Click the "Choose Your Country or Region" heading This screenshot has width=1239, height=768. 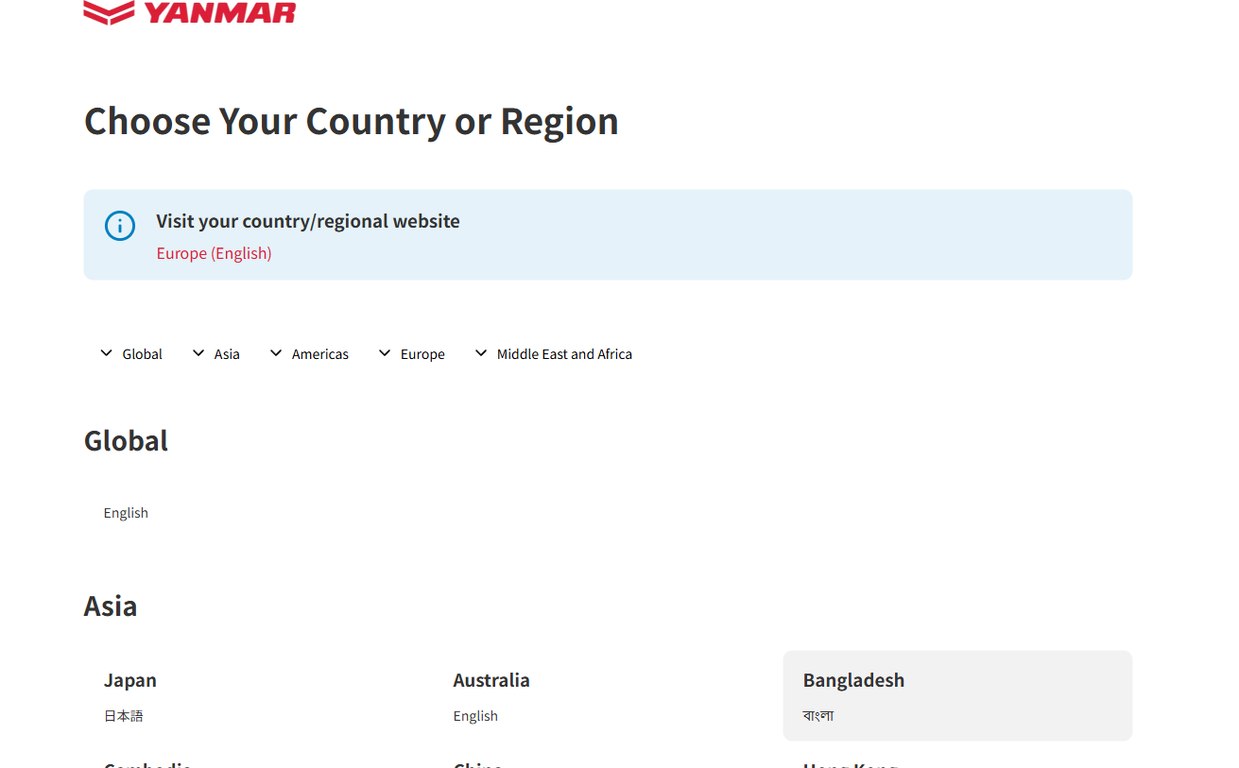351,121
